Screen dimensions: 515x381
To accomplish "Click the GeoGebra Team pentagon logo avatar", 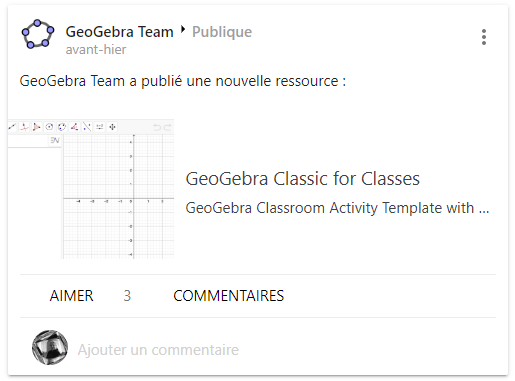I will [x=38, y=34].
